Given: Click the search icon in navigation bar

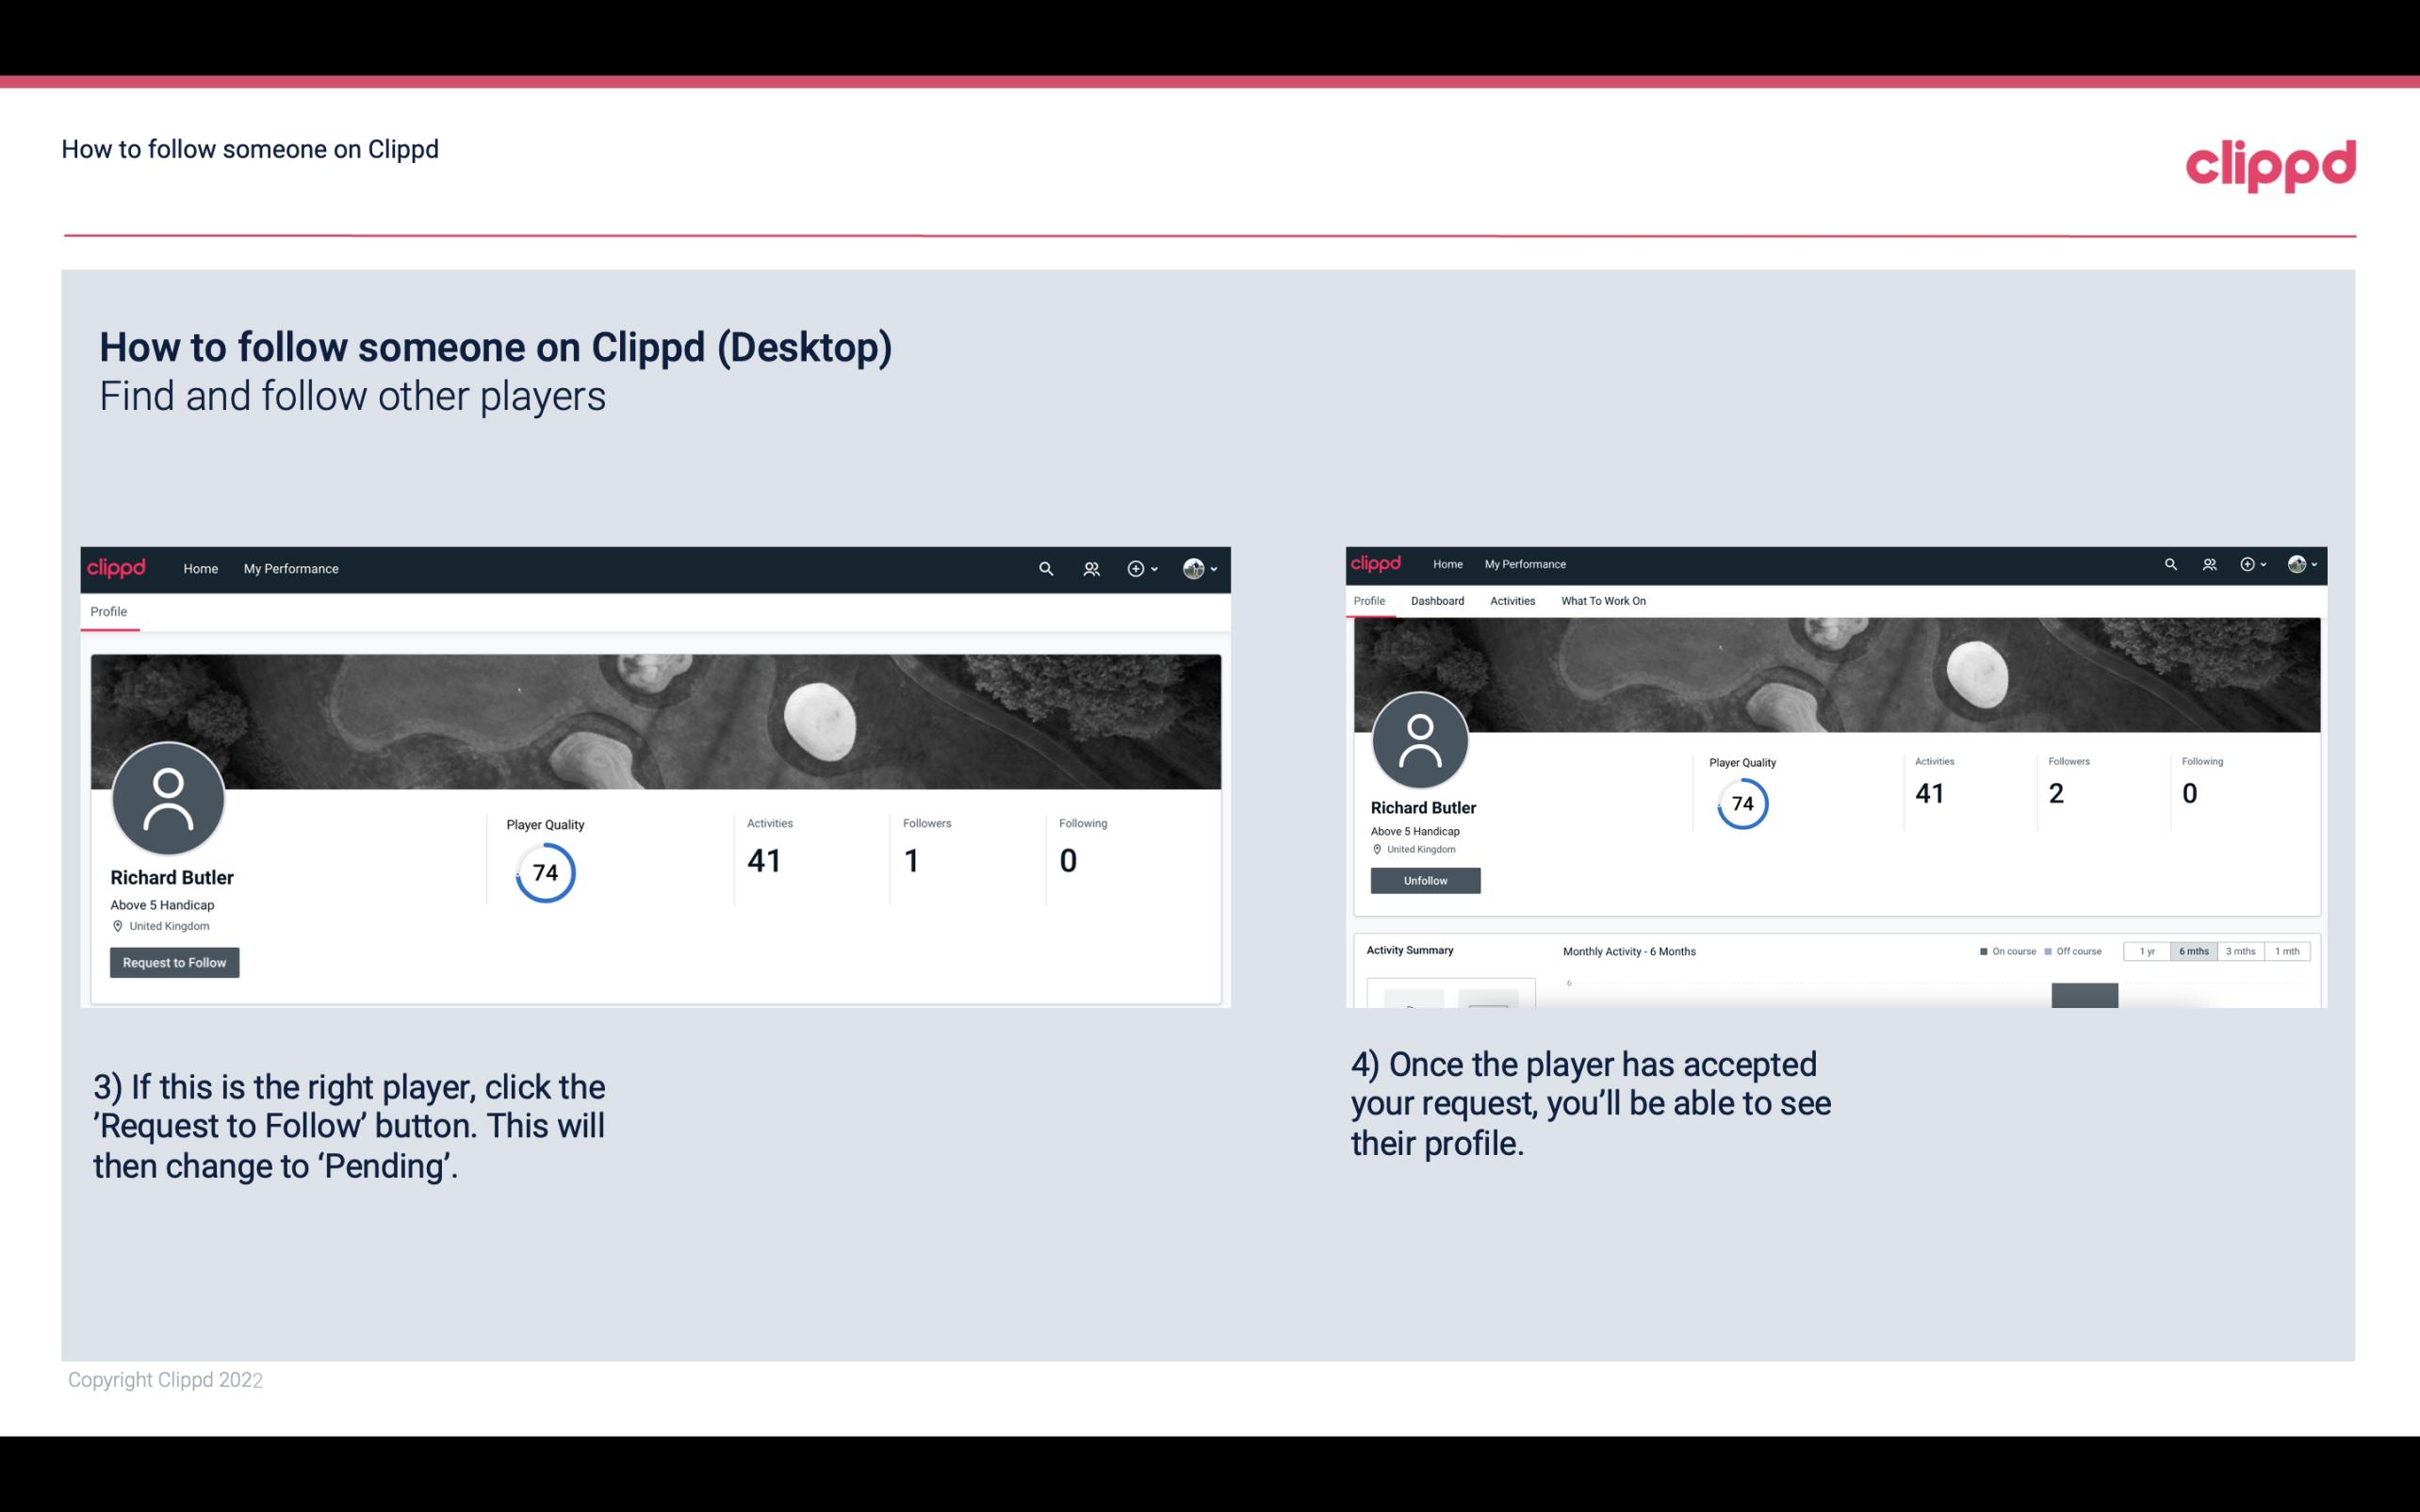Looking at the screenshot, I should (1043, 568).
